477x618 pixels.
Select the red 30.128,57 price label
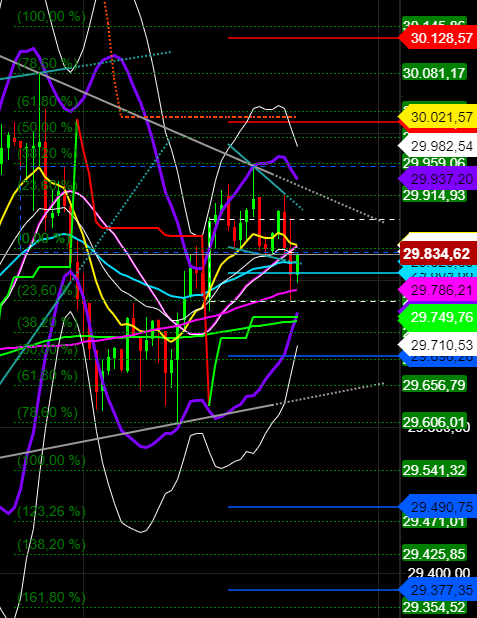(439, 38)
